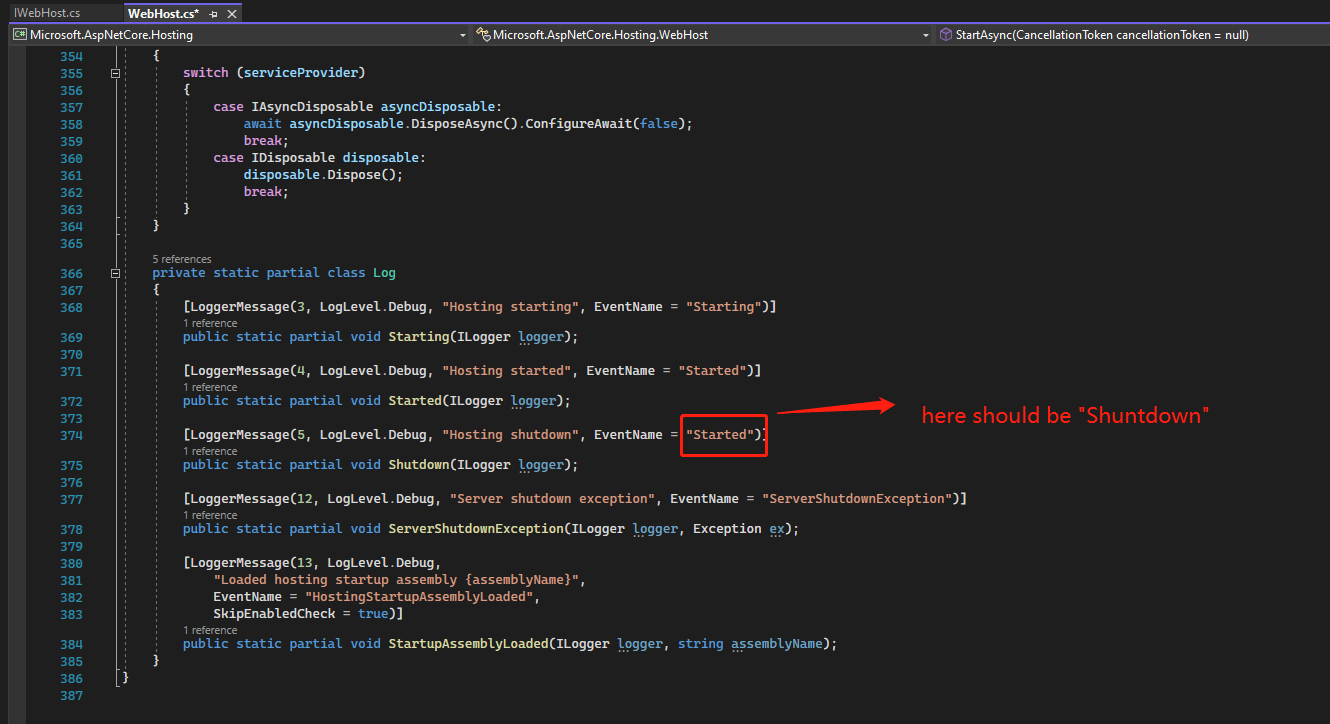1330x724 pixels.
Task: Click 'IDisposable' on line 360
Action: pos(293,158)
